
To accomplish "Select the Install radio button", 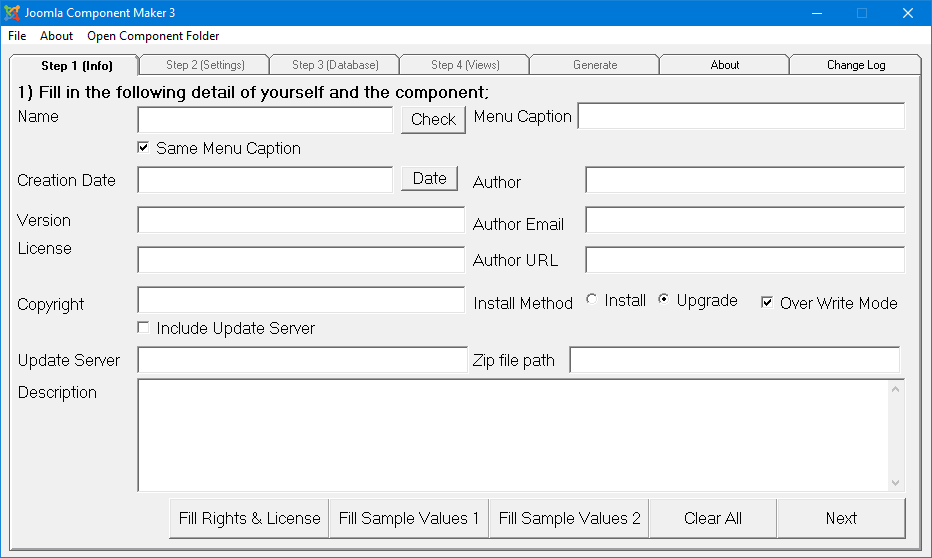I will (x=591, y=299).
